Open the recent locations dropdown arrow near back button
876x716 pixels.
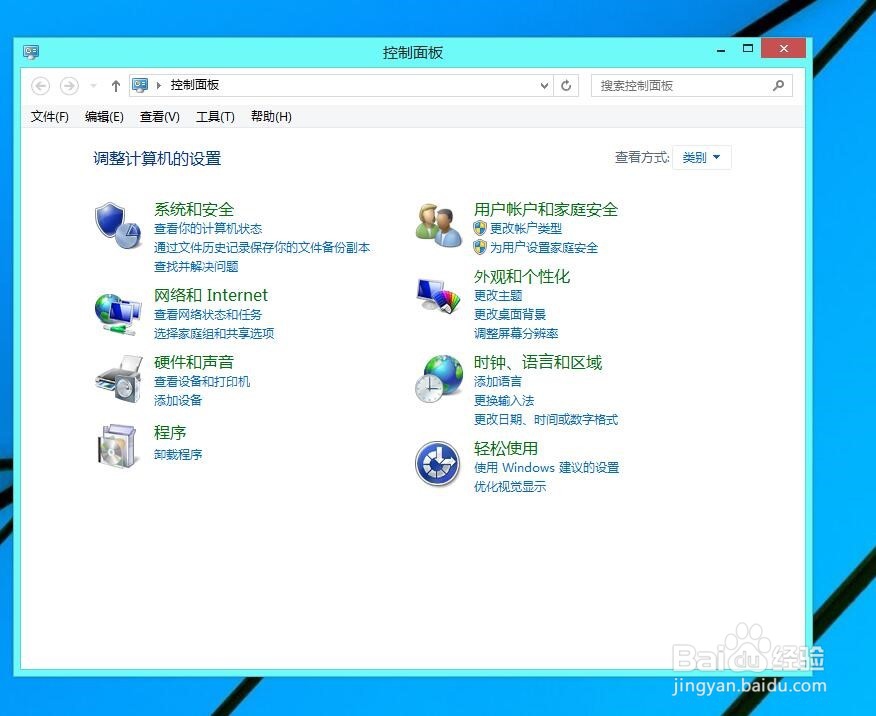click(92, 85)
